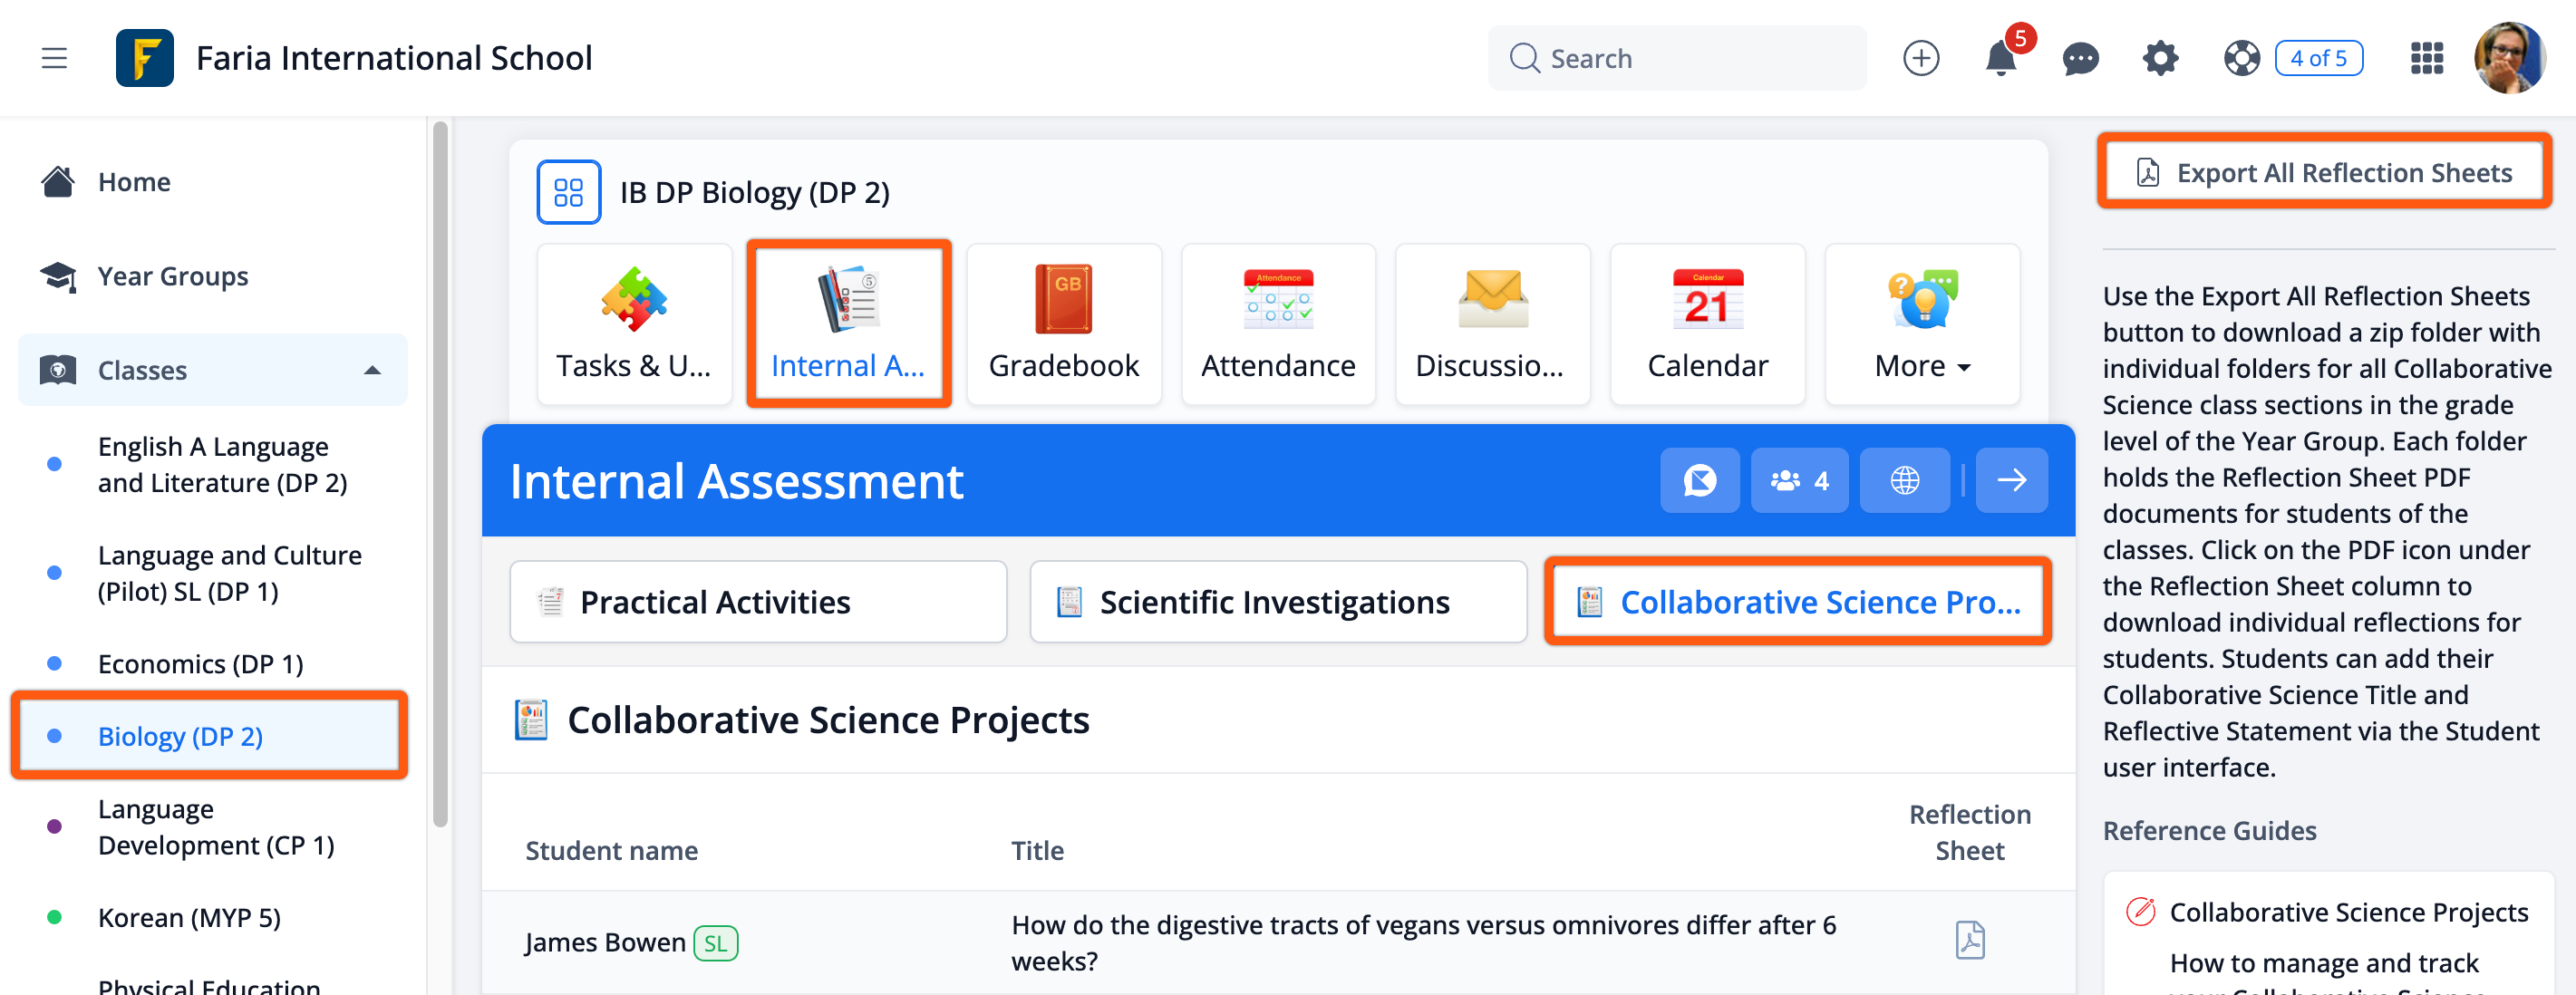The height and width of the screenshot is (995, 2576).
Task: Switch to Scientific Investigations tab
Action: (1277, 602)
